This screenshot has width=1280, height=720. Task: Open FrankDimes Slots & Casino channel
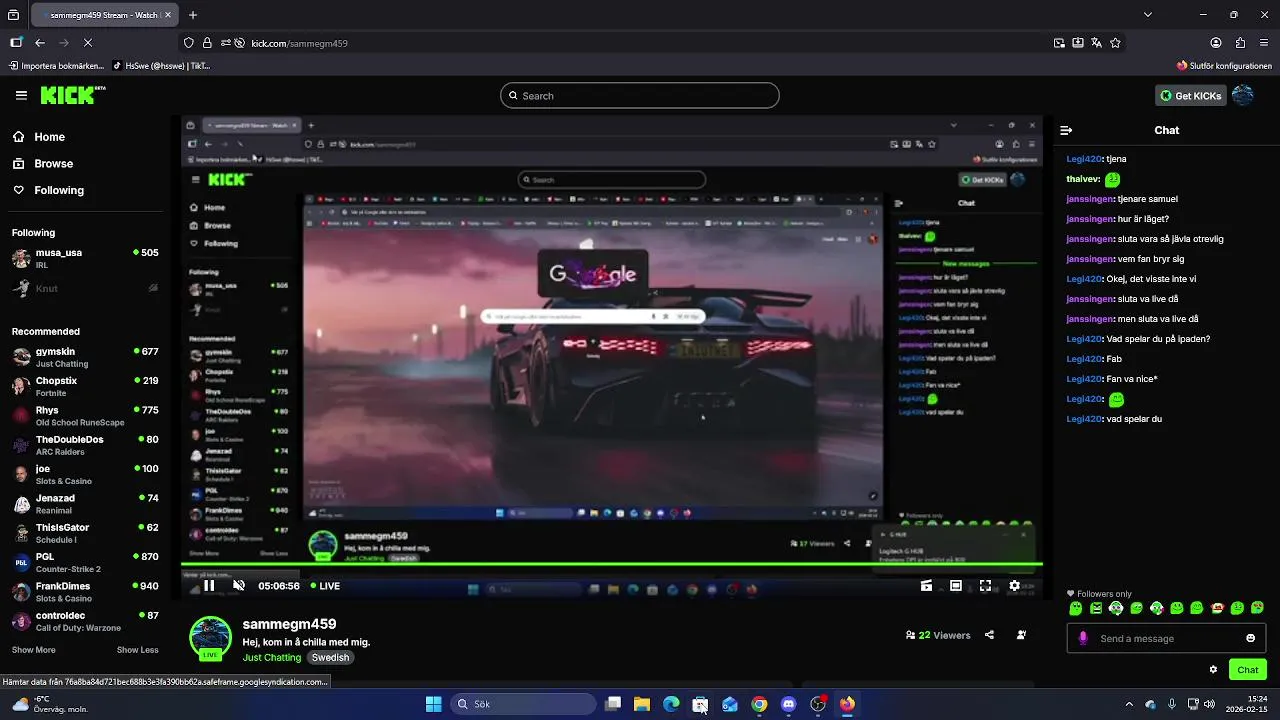click(85, 591)
